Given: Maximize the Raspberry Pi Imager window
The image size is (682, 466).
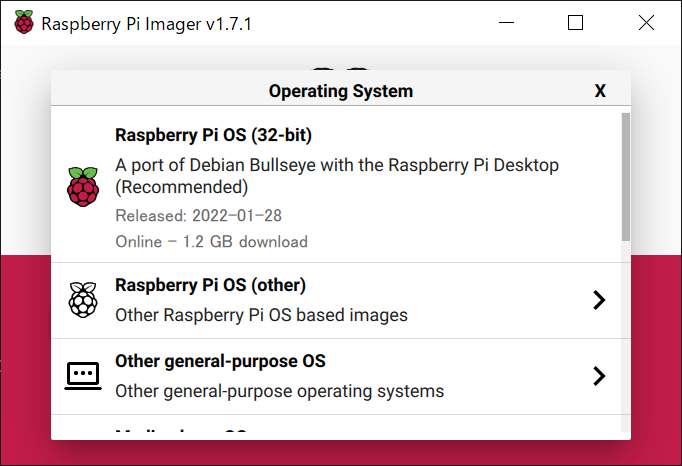Looking at the screenshot, I should (575, 23).
